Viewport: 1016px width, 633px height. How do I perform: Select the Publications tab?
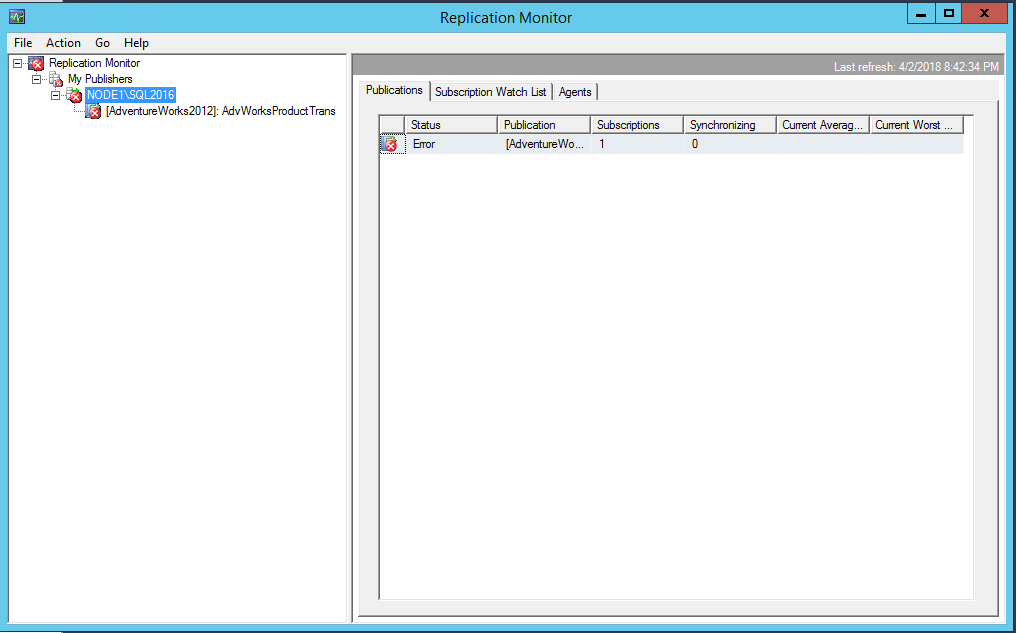394,89
